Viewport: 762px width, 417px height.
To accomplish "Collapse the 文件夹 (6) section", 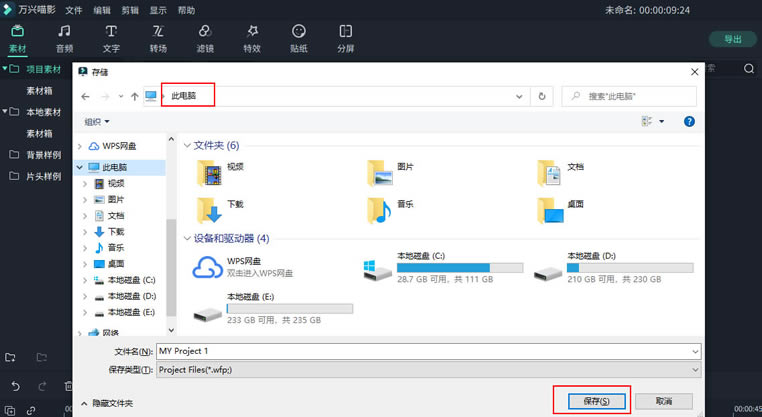I will tap(188, 145).
